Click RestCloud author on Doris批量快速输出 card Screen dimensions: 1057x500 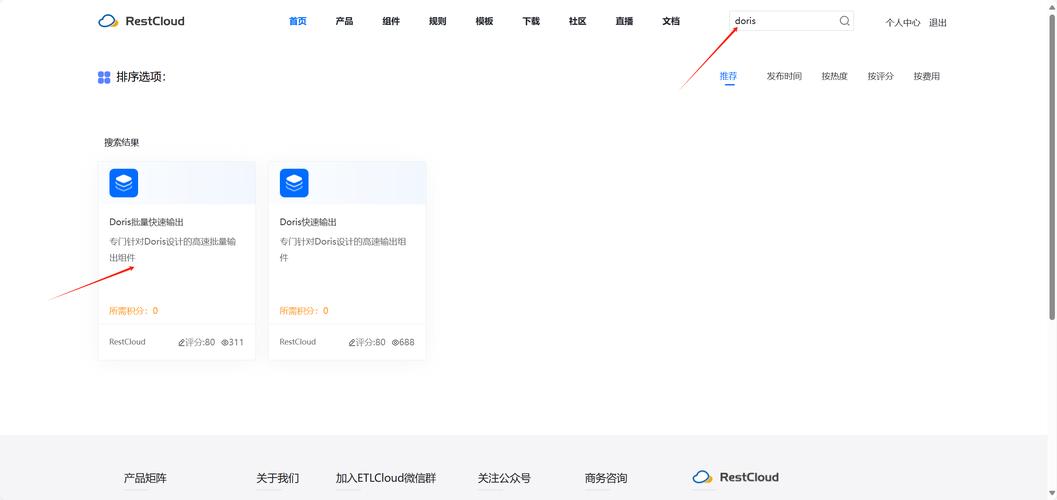(x=127, y=342)
